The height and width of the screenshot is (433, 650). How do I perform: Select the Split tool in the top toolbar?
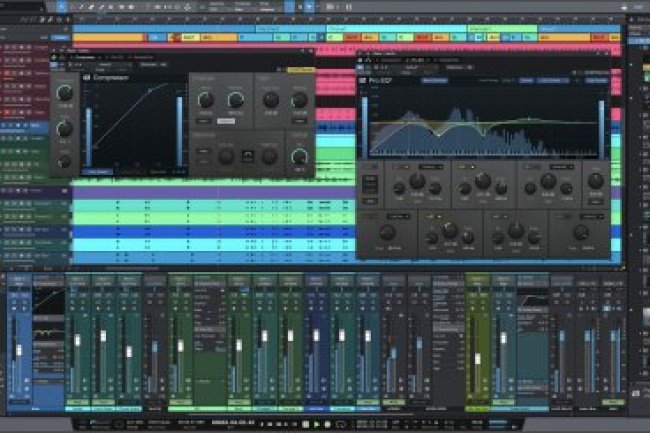click(x=81, y=7)
